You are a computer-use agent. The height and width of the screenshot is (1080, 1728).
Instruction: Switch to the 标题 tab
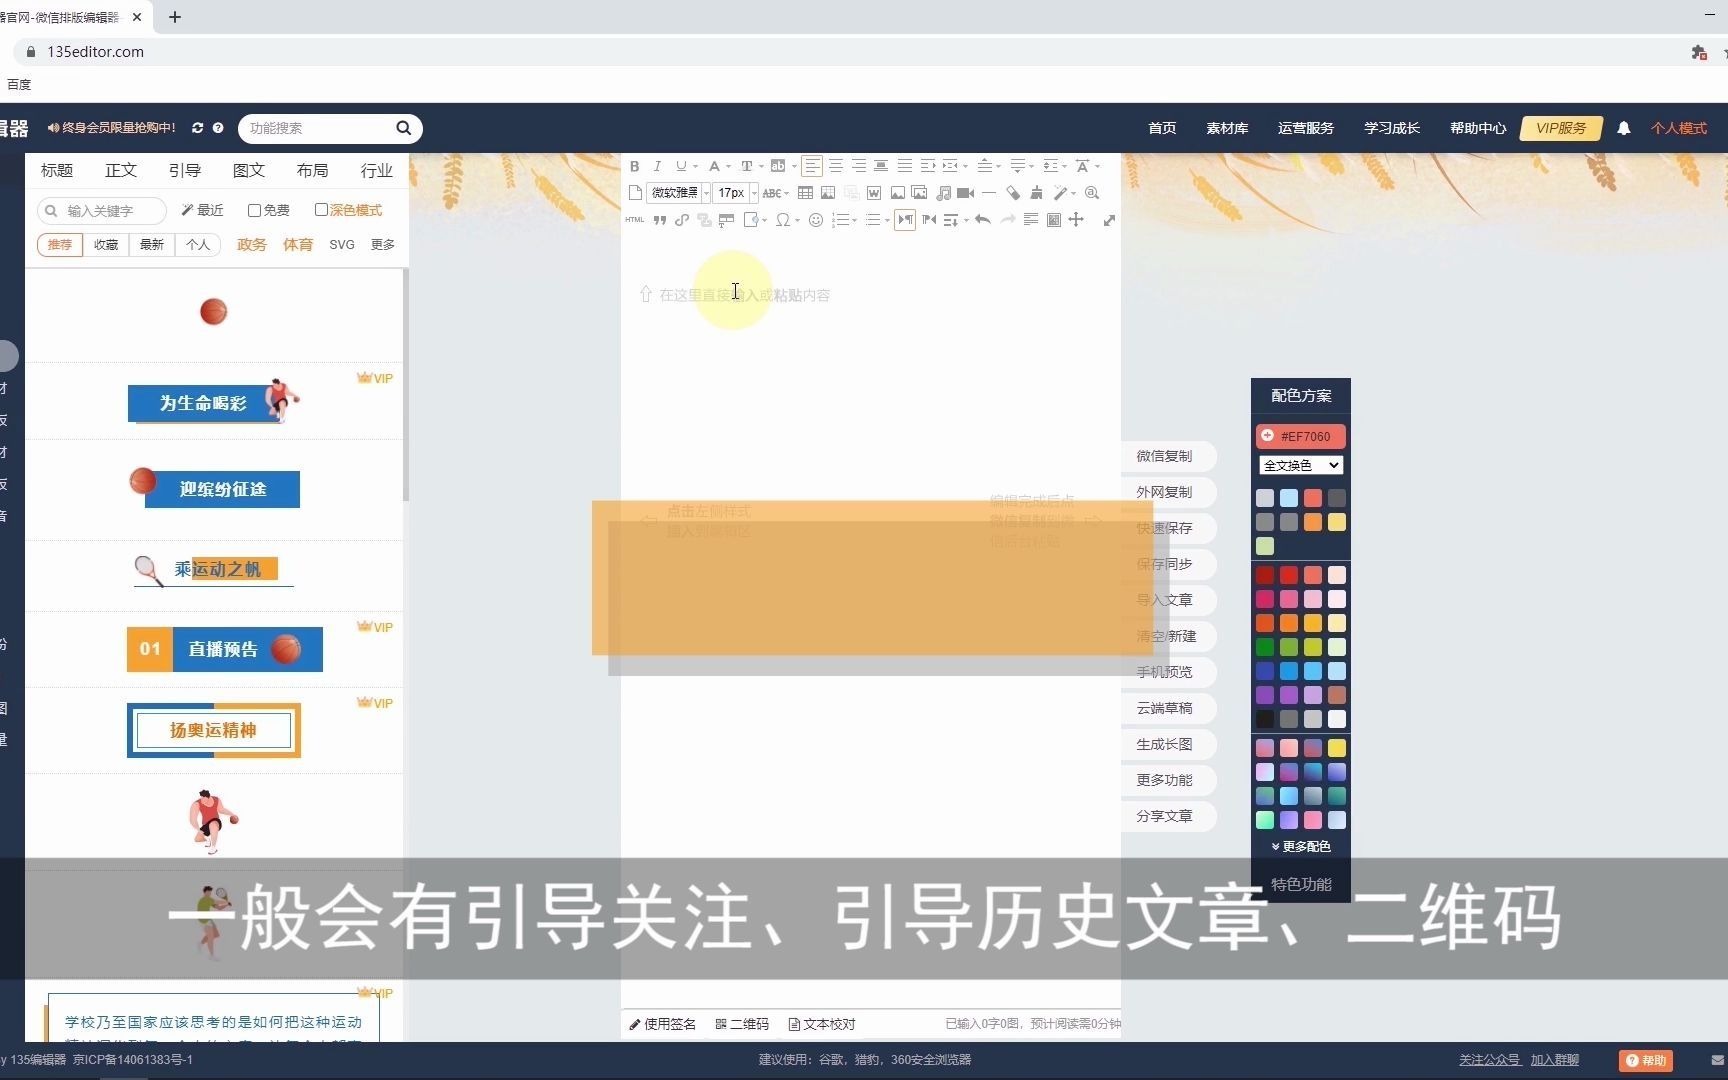[x=57, y=170]
